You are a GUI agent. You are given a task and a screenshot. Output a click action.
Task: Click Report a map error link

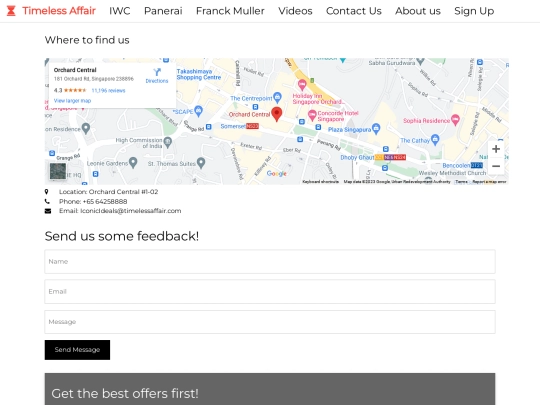coord(489,181)
